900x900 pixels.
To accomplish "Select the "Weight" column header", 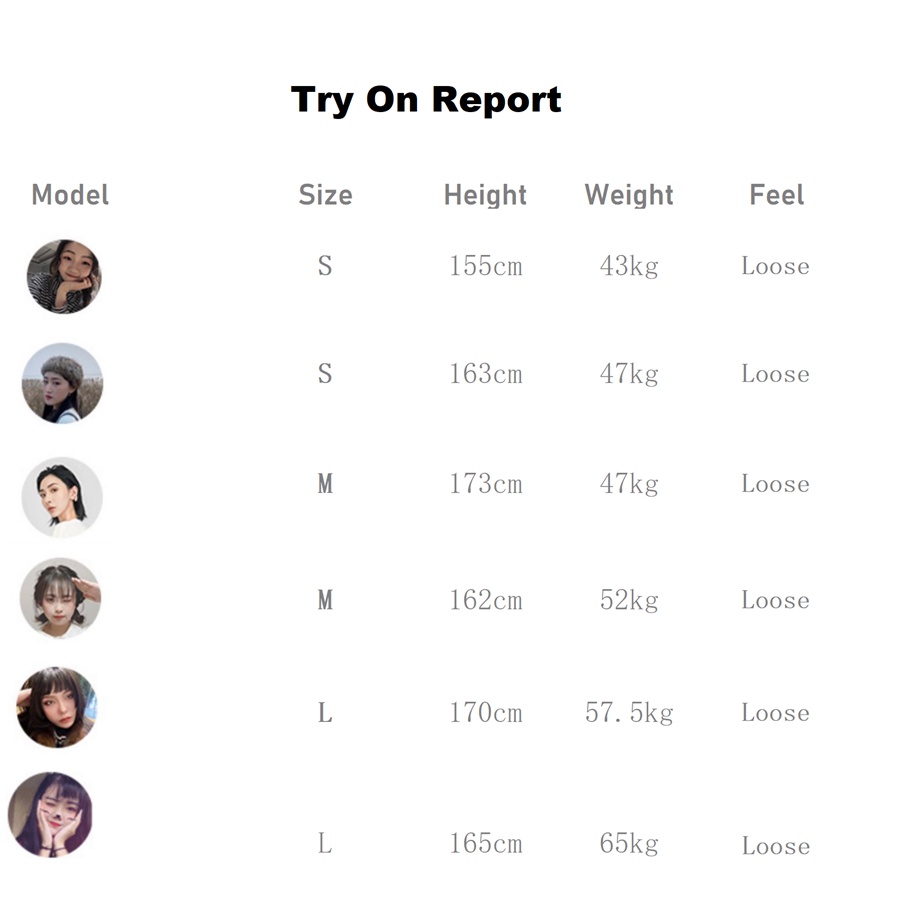I will coord(629,195).
